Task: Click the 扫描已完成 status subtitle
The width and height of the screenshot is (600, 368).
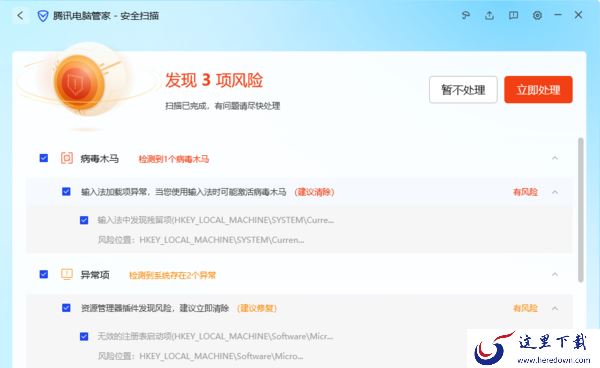Action: pos(223,106)
